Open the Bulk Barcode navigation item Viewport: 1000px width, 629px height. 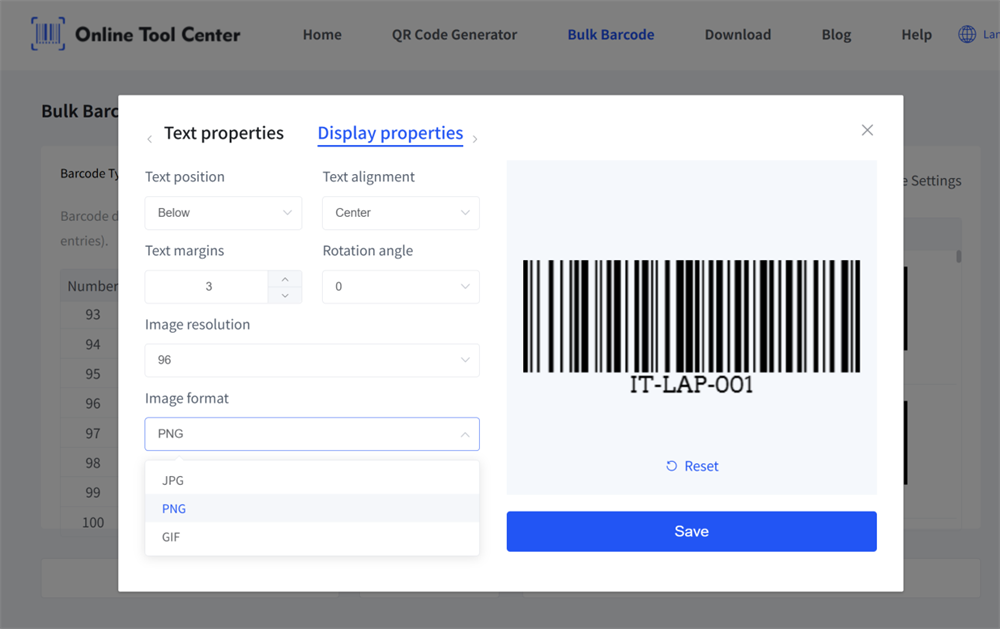pos(610,33)
